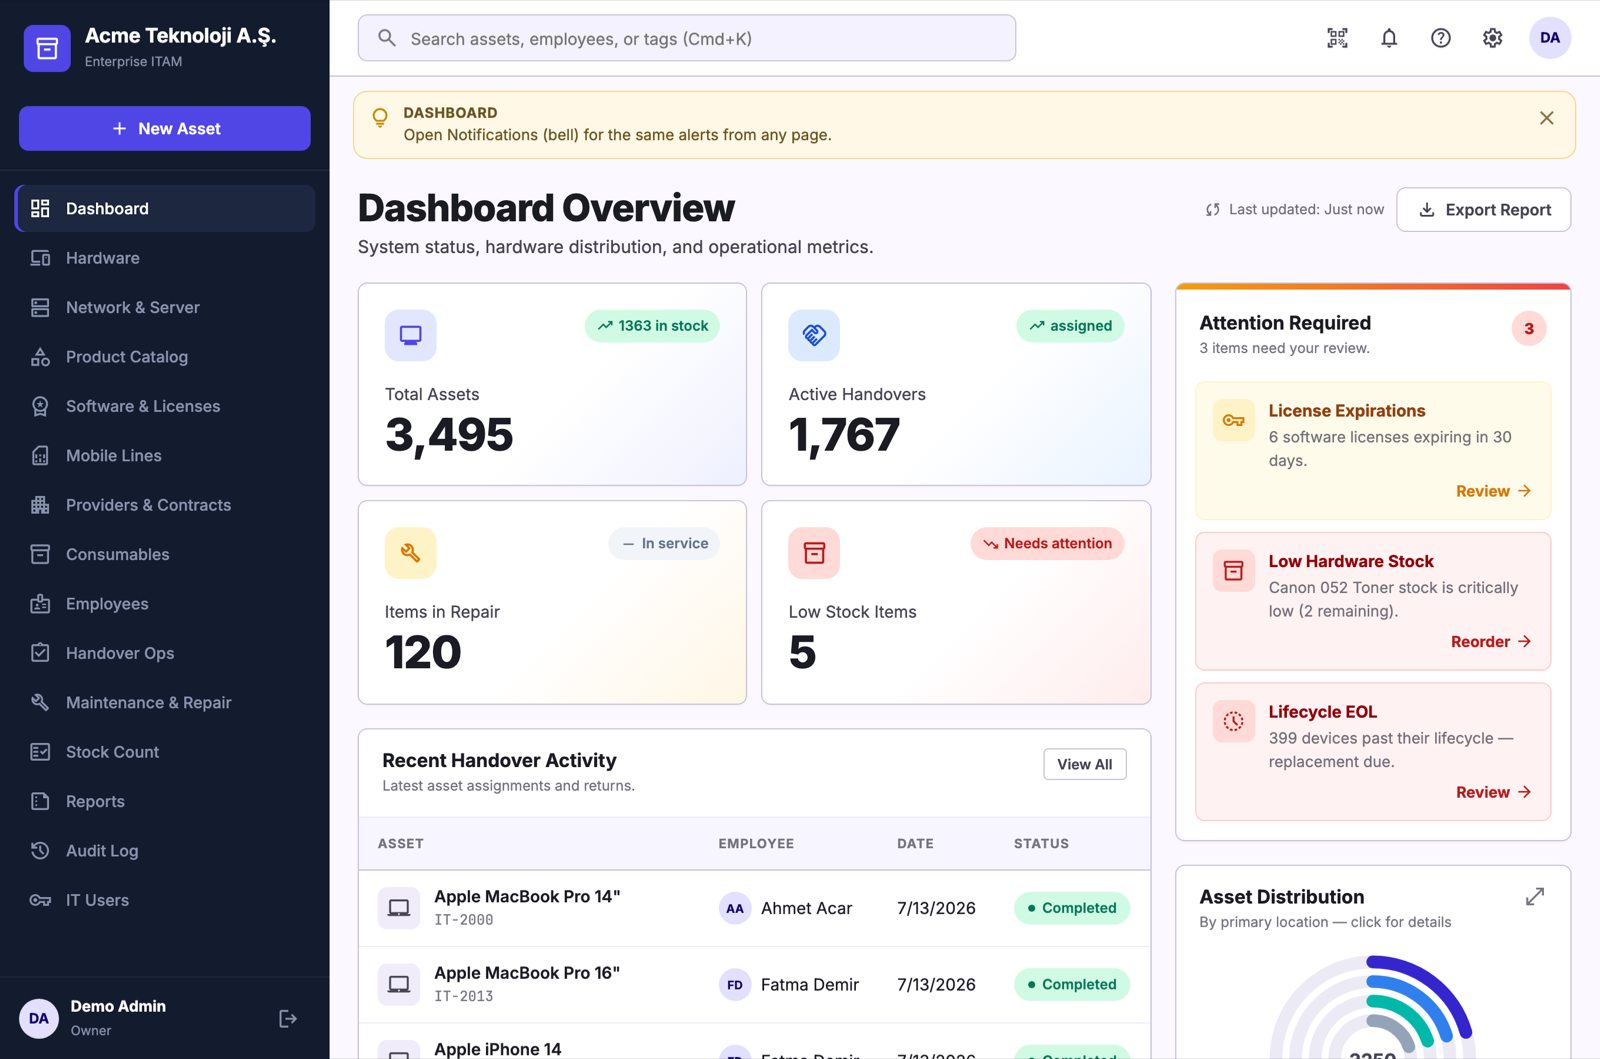
Task: Click the AA avatar for Ahmet Acar
Action: pos(735,908)
